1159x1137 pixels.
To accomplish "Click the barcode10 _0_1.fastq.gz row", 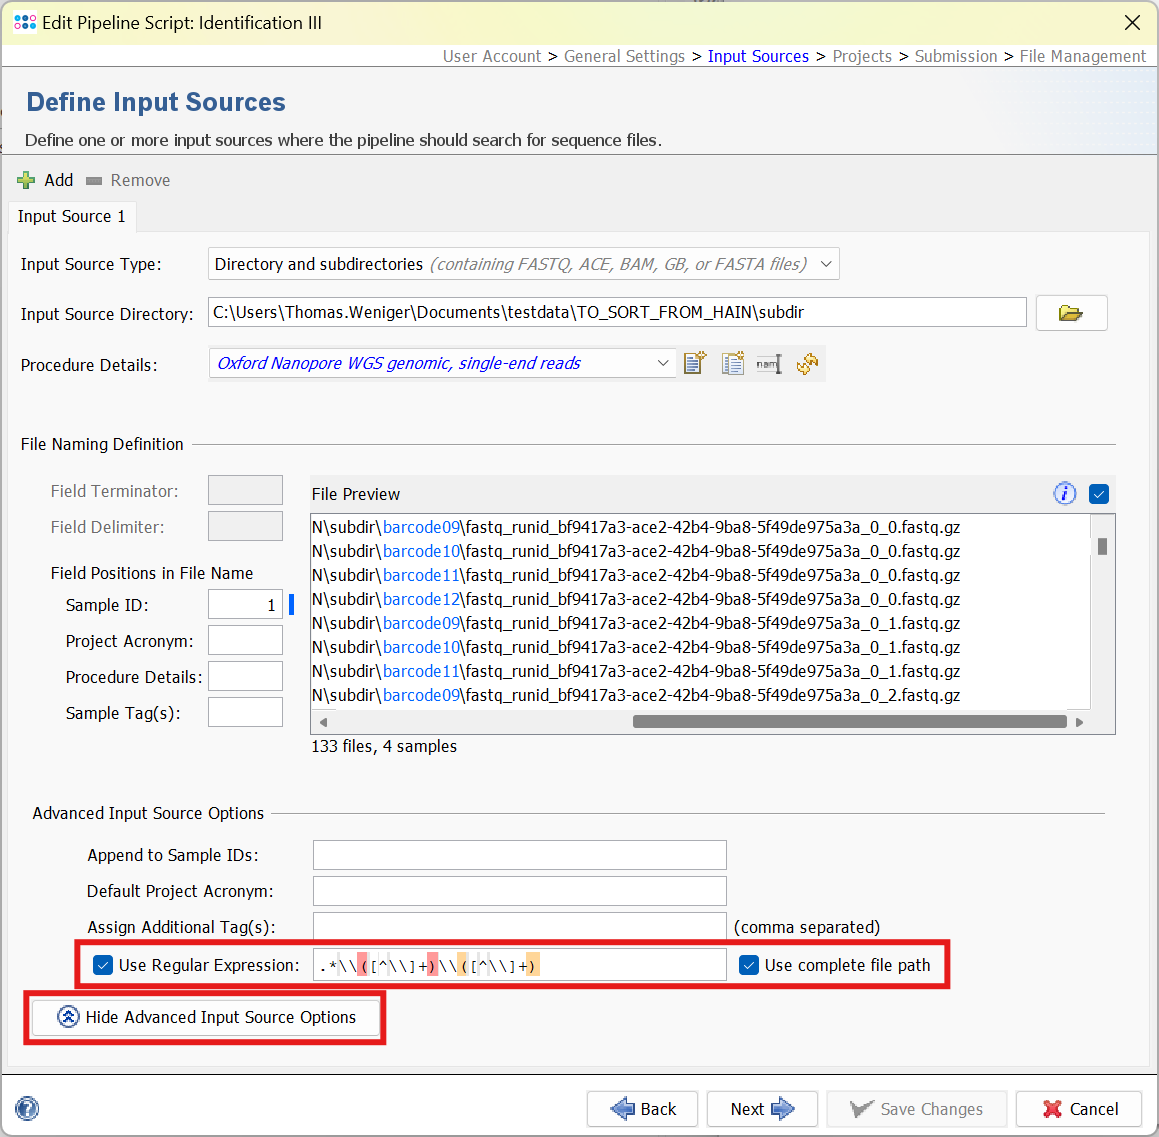I will [x=636, y=647].
